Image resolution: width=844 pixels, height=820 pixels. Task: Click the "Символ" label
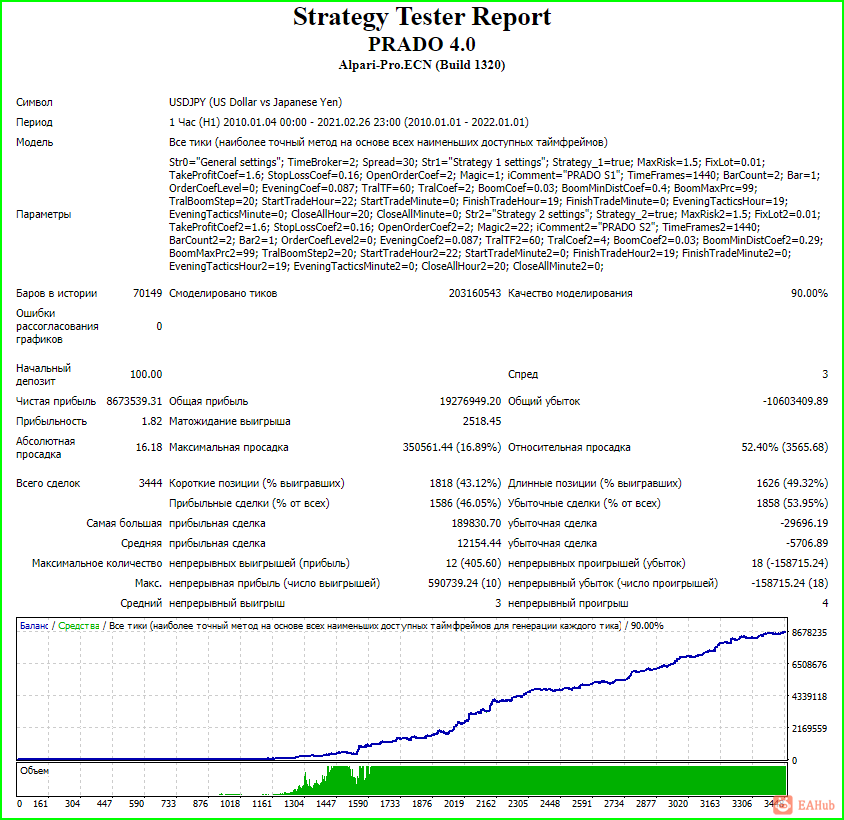point(34,102)
